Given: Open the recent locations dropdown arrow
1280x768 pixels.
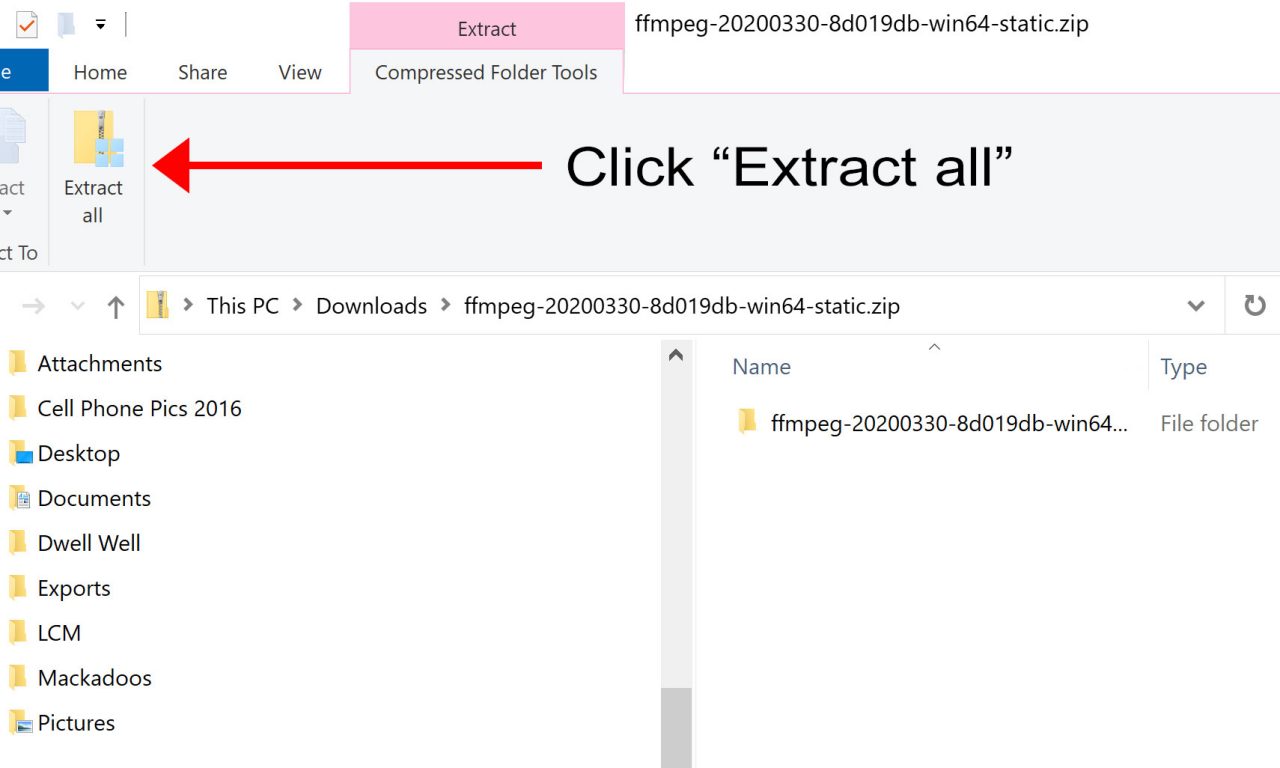Looking at the screenshot, I should 78,307.
